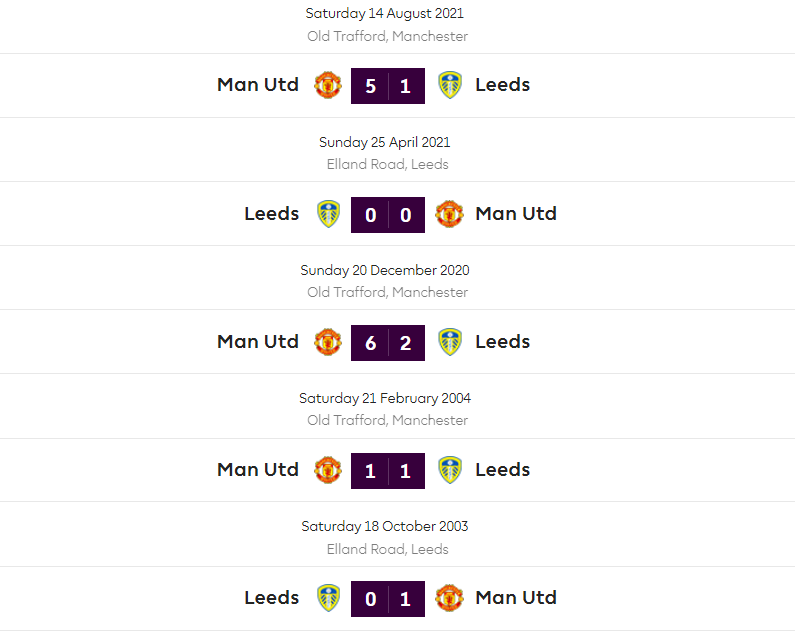Viewport: 795px width, 634px height.
Task: Click Leeds crest in 6-2 match
Action: [450, 342]
